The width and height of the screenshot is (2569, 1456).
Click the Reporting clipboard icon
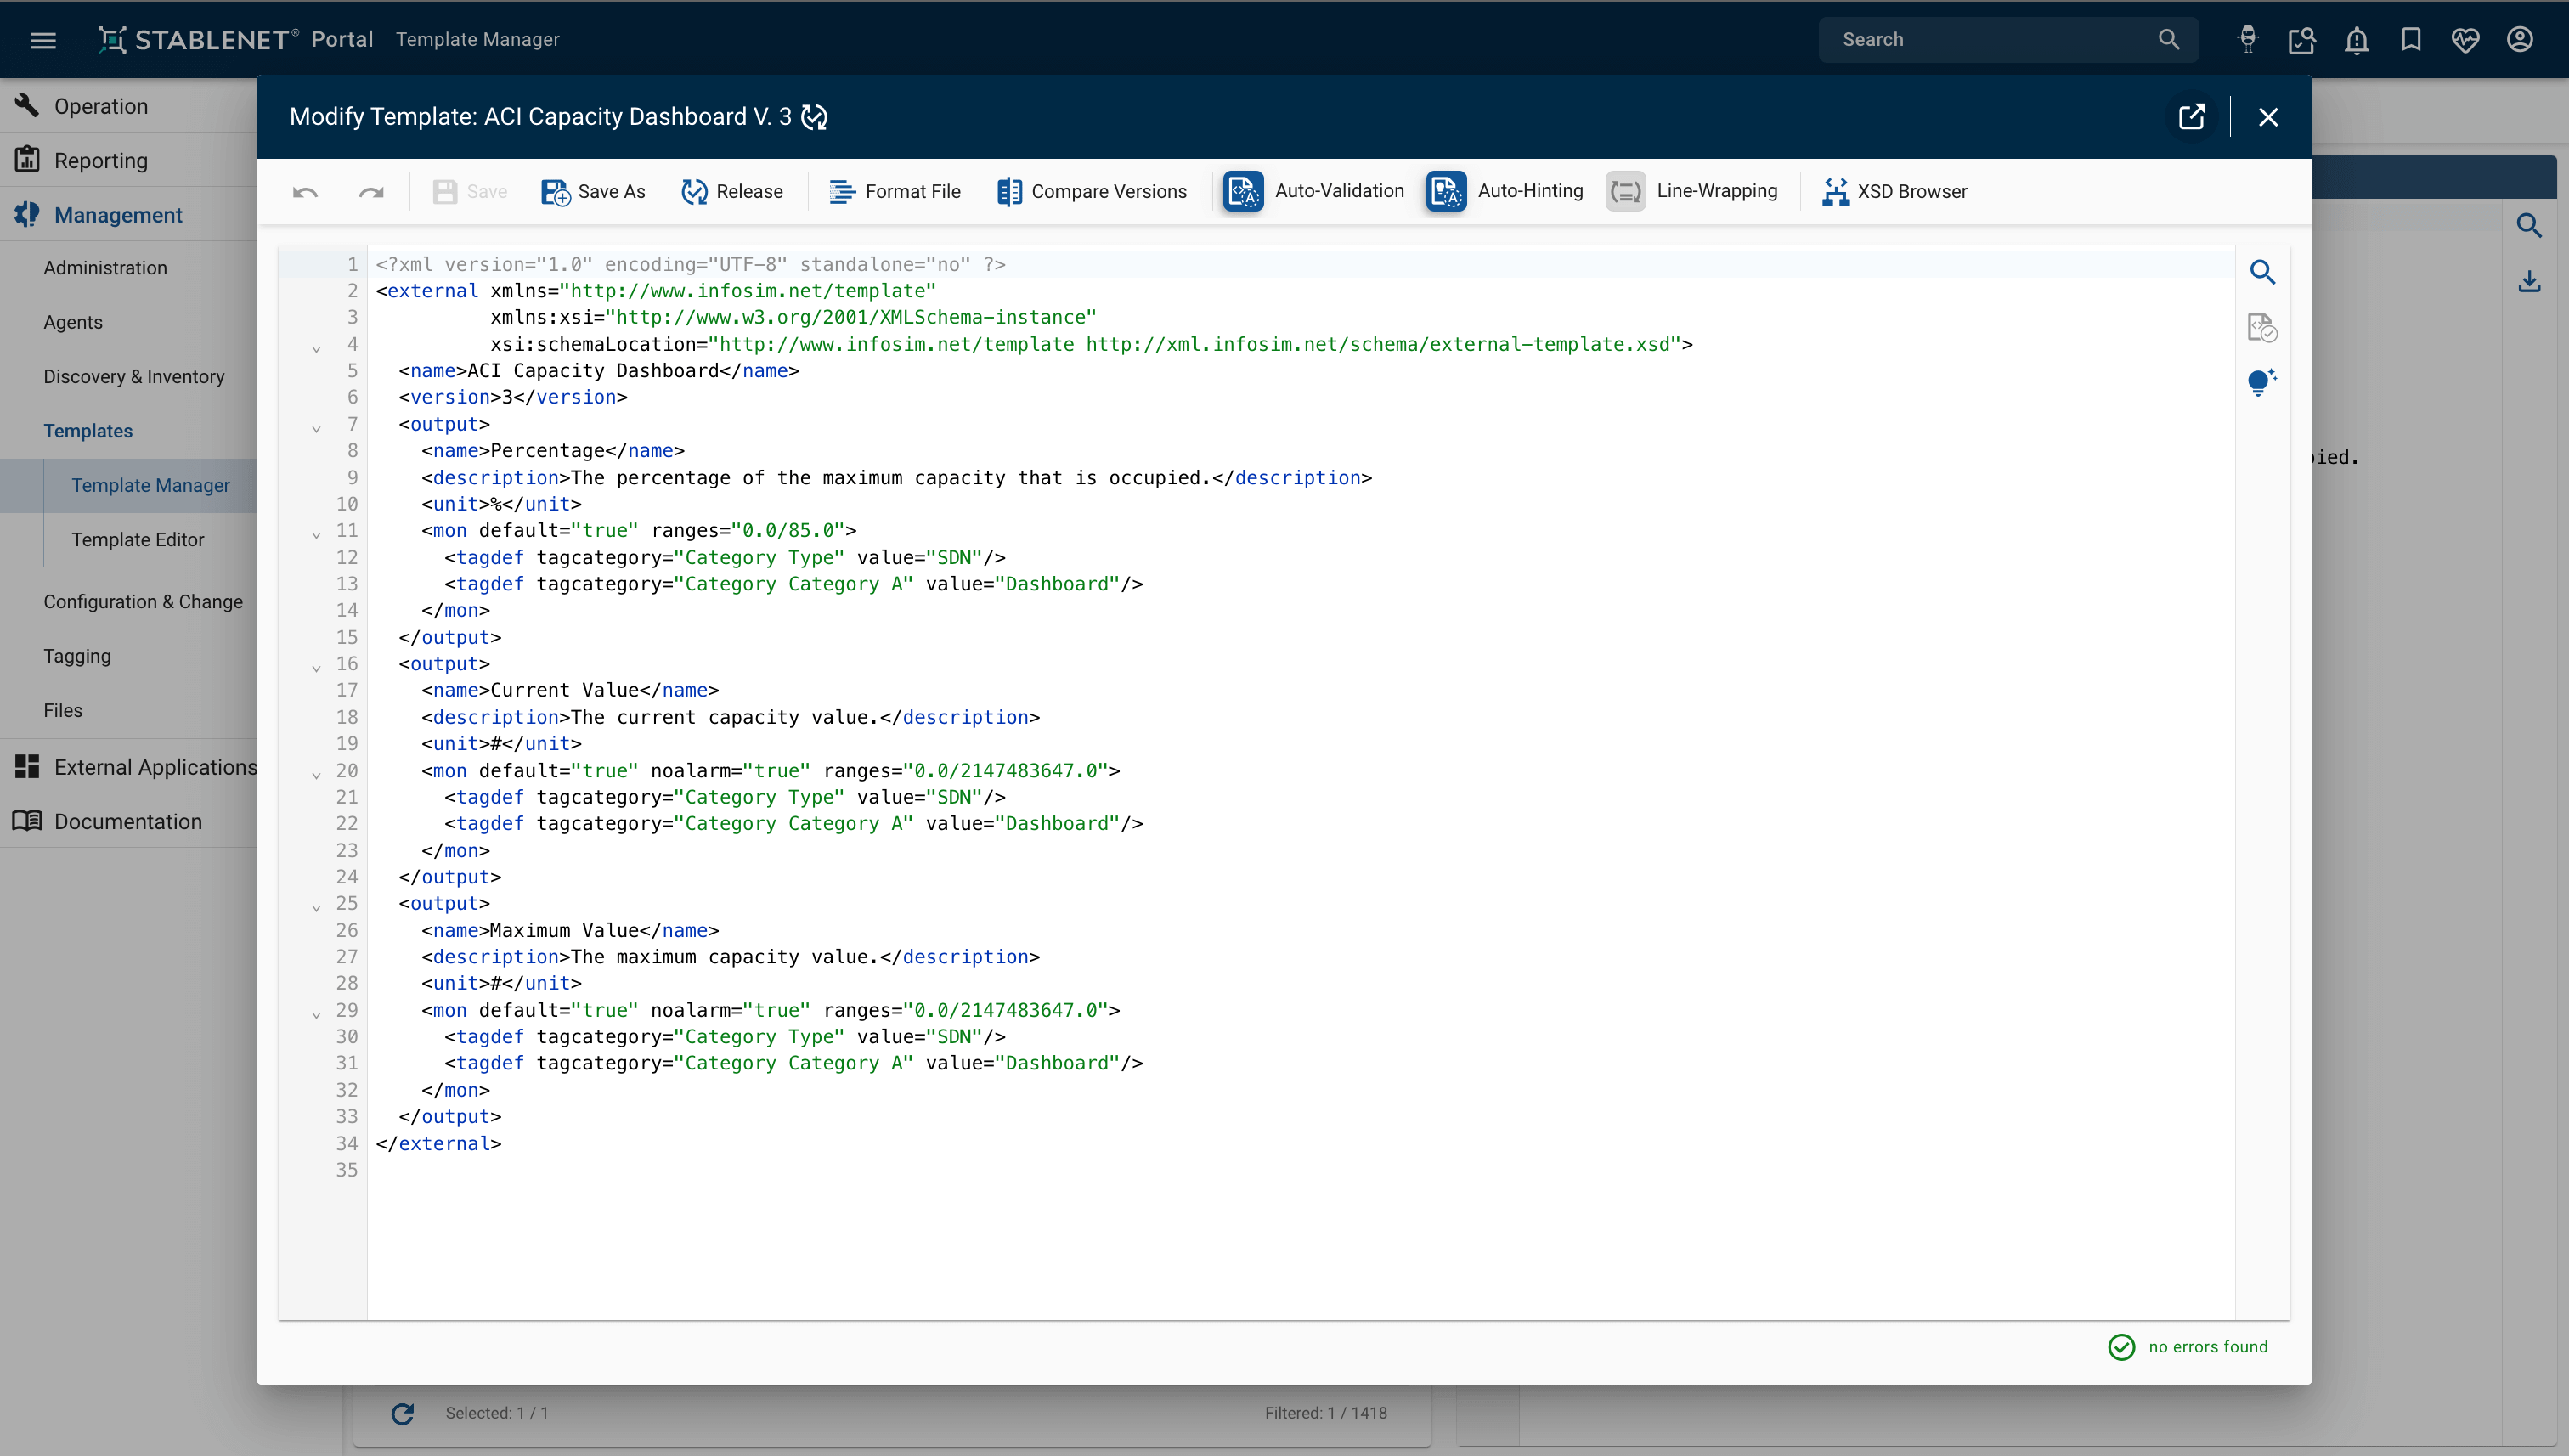(x=27, y=159)
